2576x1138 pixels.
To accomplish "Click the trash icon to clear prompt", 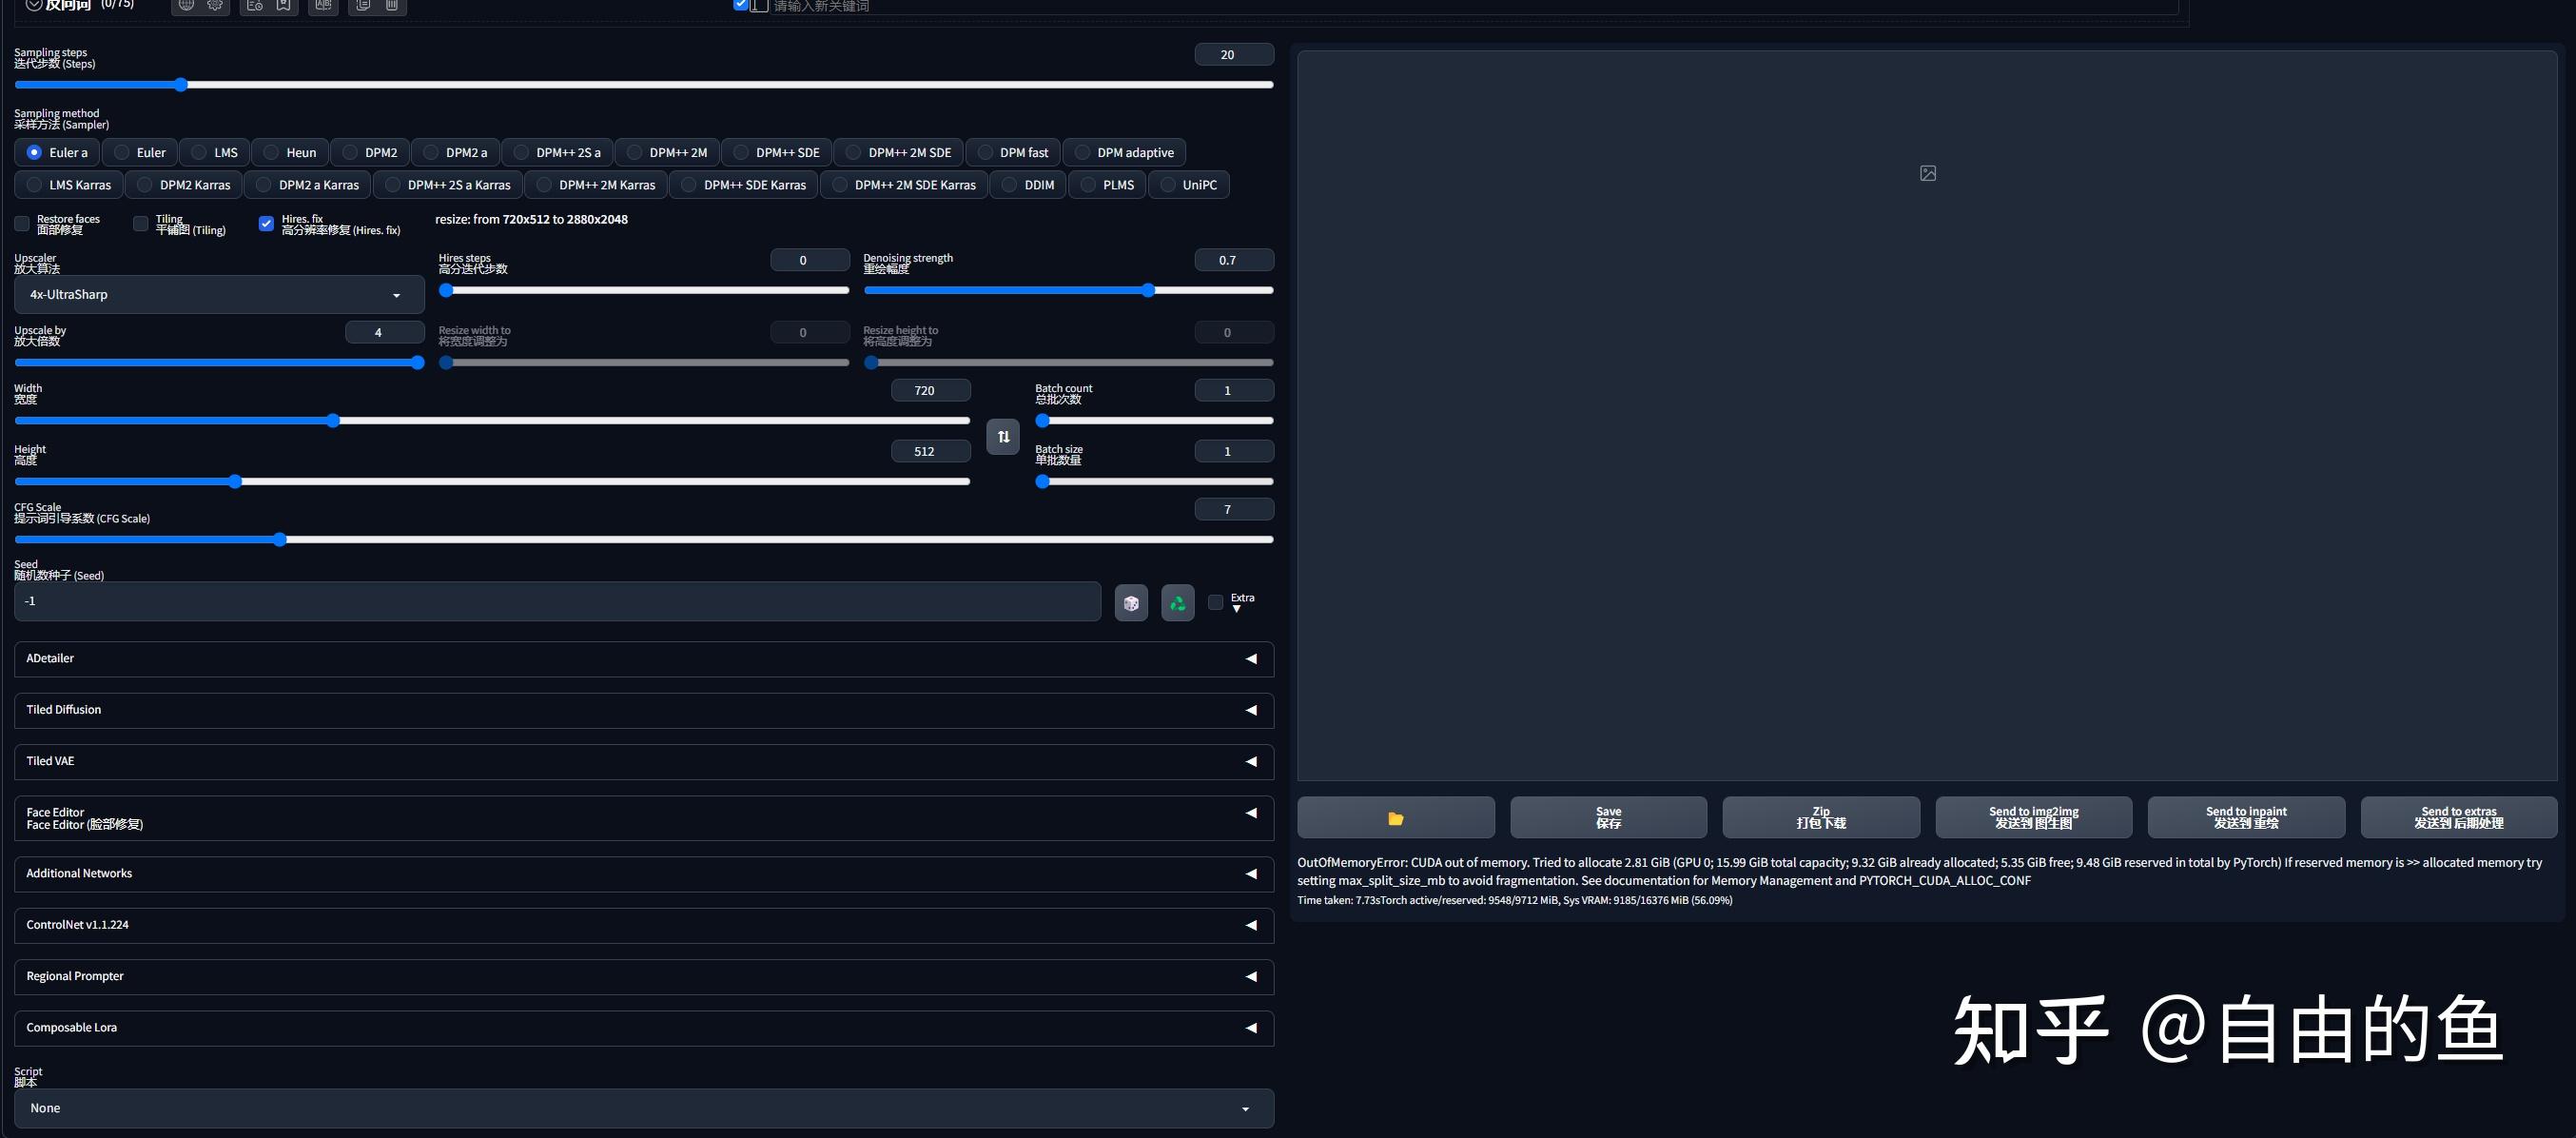I will (x=392, y=5).
